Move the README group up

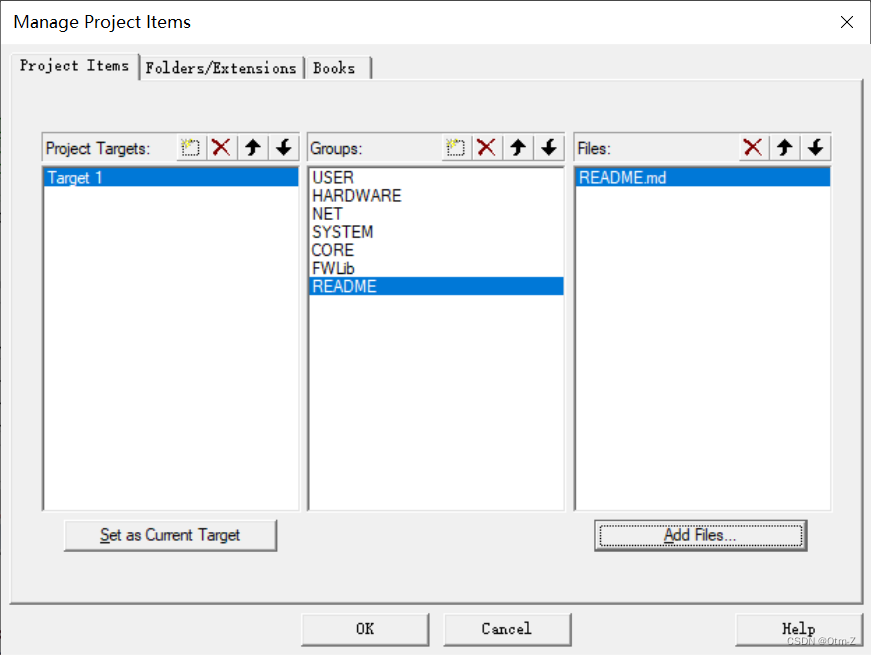[517, 147]
